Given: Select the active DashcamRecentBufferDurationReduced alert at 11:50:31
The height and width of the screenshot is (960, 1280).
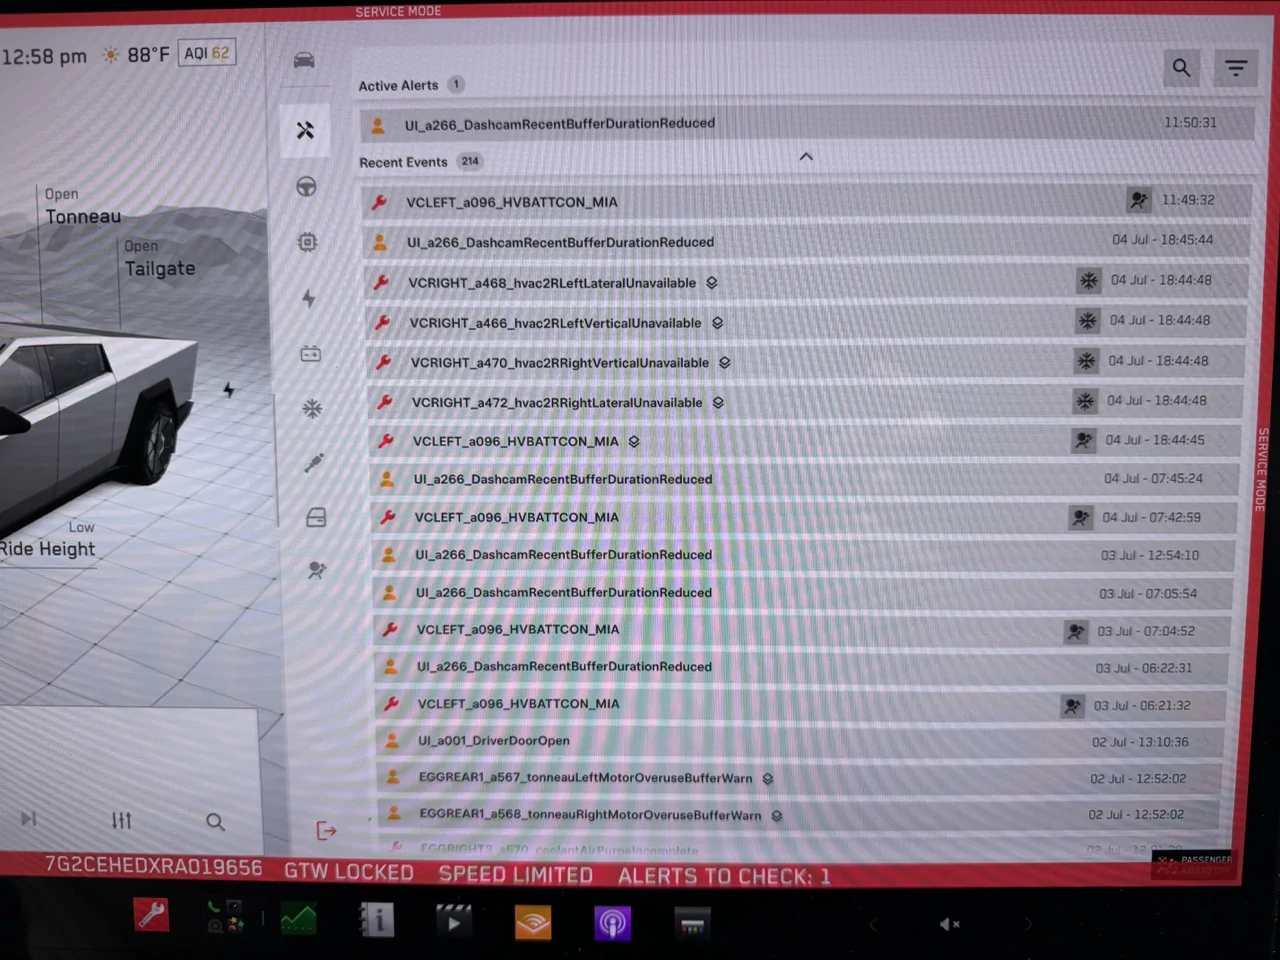Looking at the screenshot, I should 806,124.
